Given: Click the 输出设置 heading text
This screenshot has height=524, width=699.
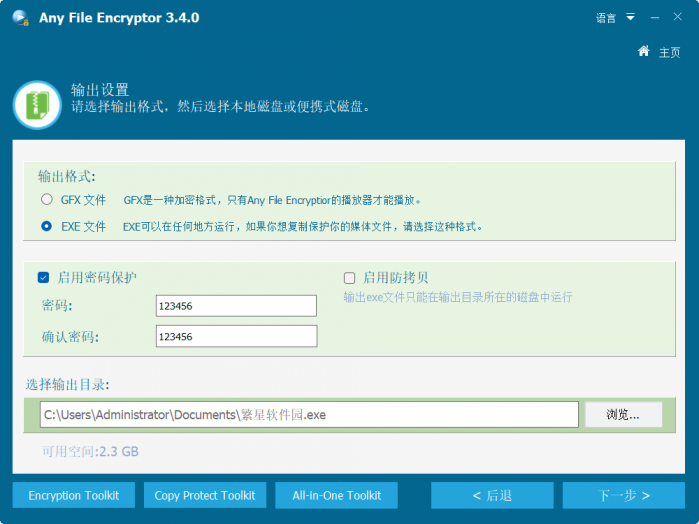Looking at the screenshot, I should (x=100, y=90).
